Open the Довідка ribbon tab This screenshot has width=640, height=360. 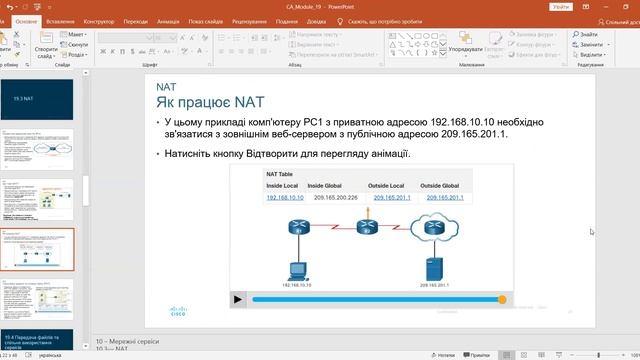316,22
